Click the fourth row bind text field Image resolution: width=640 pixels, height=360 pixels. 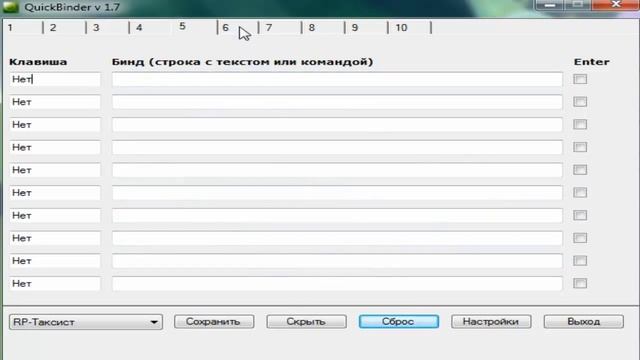click(x=337, y=147)
